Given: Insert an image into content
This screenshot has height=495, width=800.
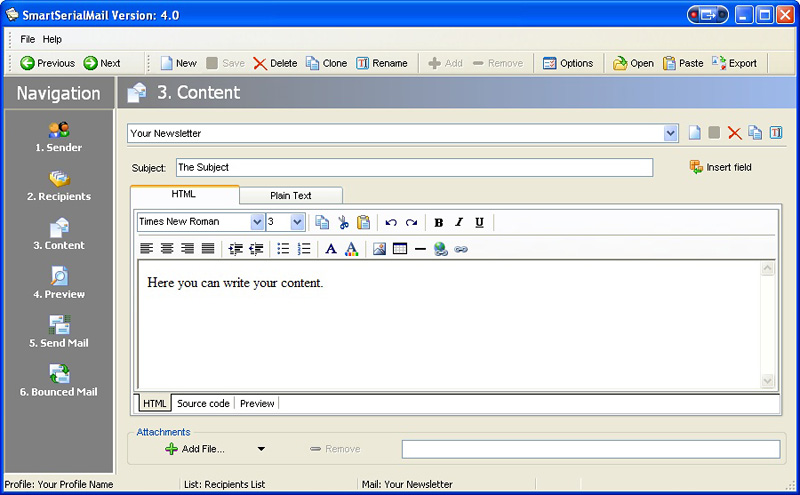Looking at the screenshot, I should 379,249.
